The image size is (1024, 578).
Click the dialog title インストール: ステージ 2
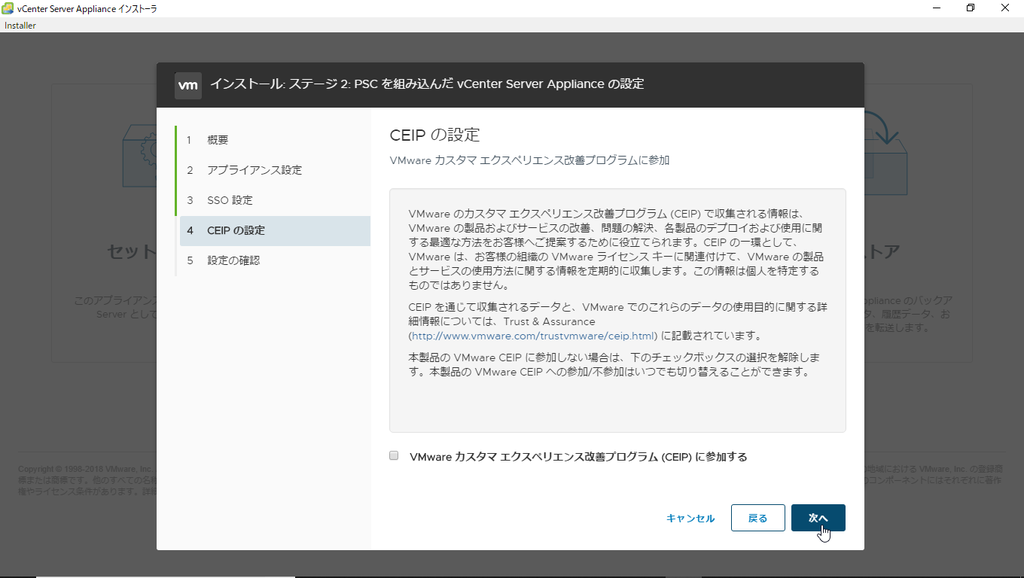(x=427, y=84)
